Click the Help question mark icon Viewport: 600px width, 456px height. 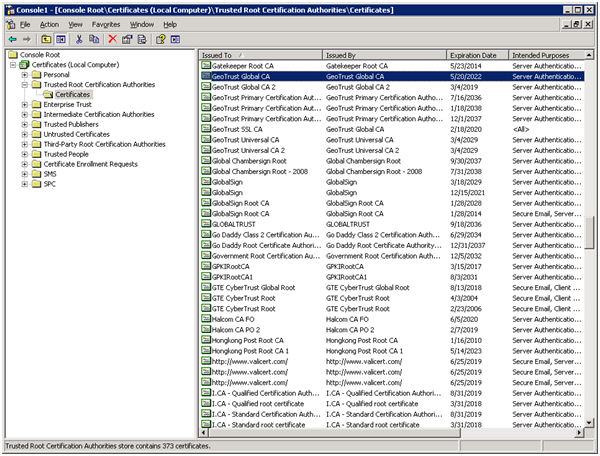click(160, 39)
